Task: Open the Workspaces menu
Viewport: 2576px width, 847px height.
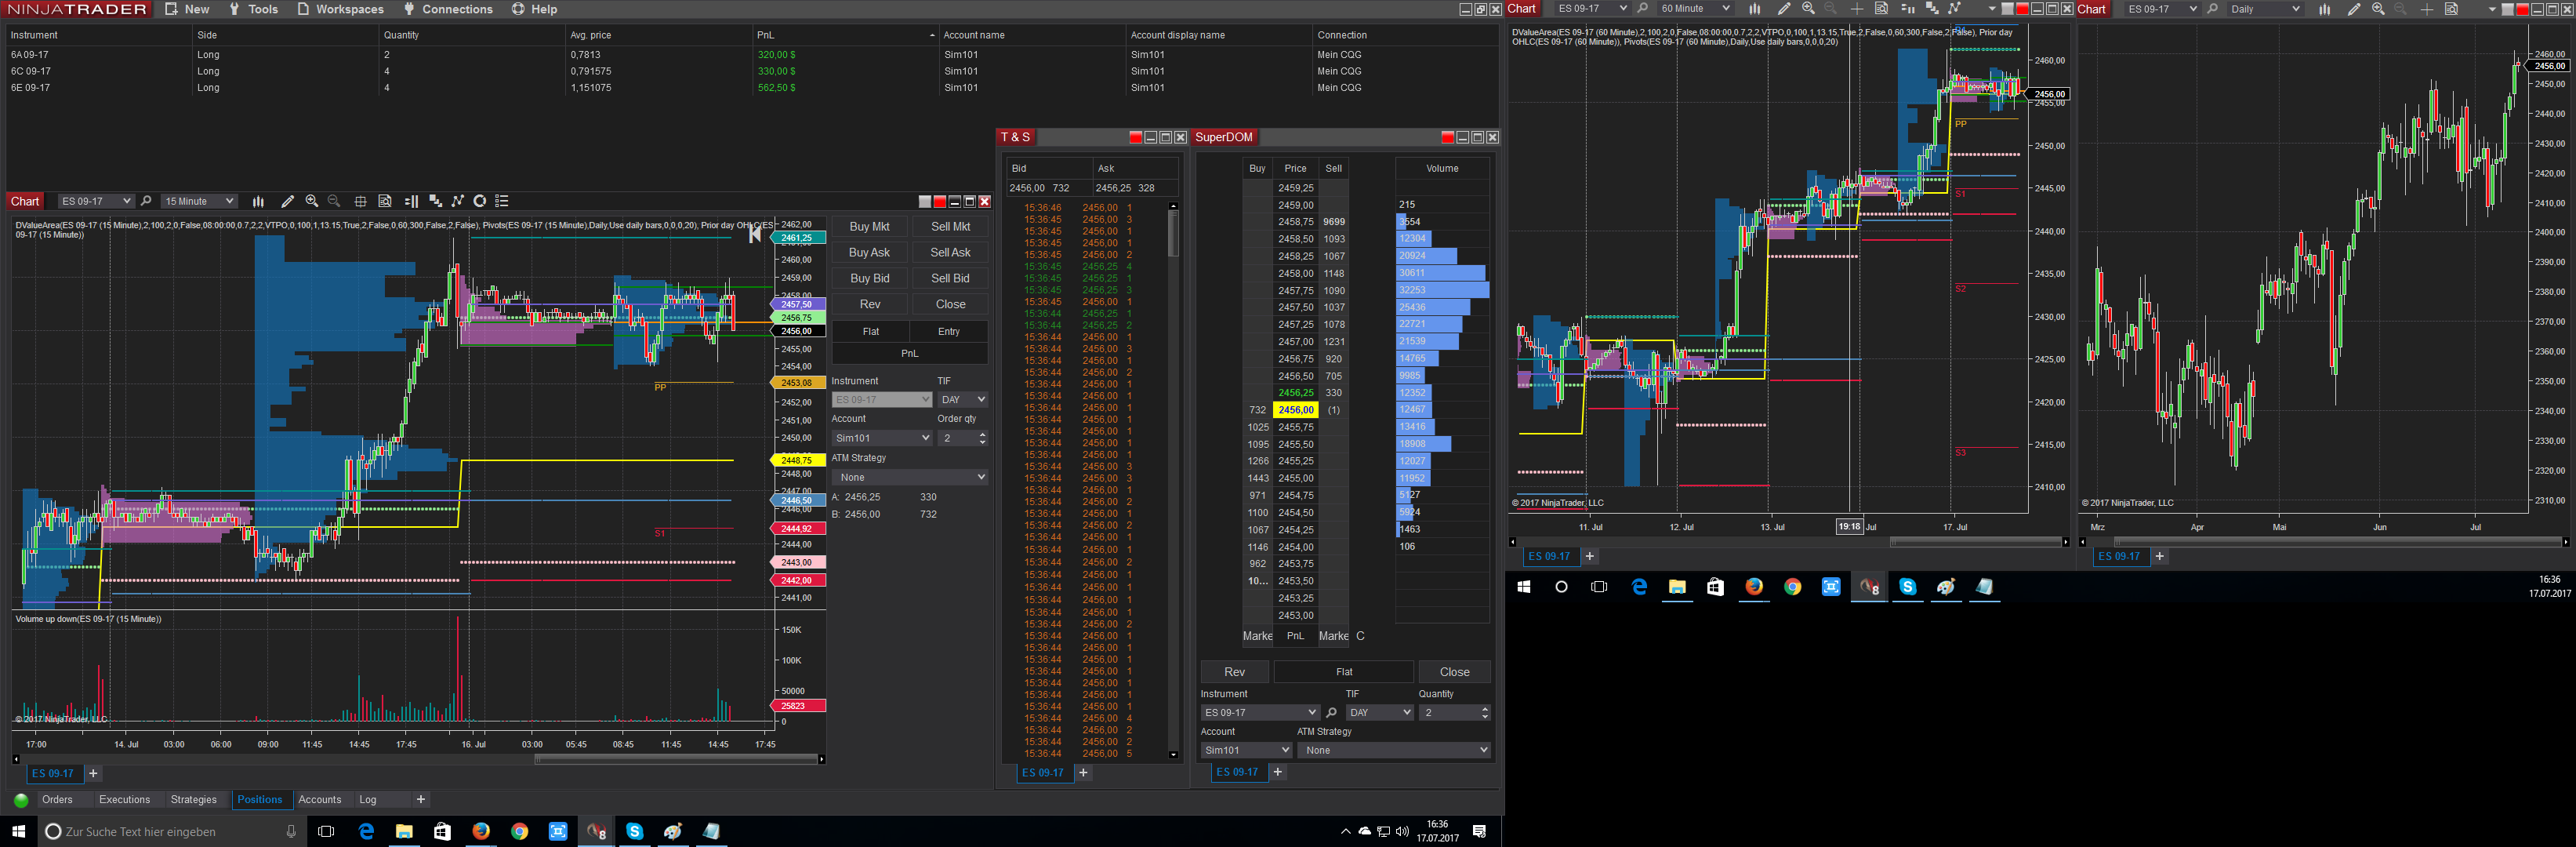Action: (x=340, y=9)
